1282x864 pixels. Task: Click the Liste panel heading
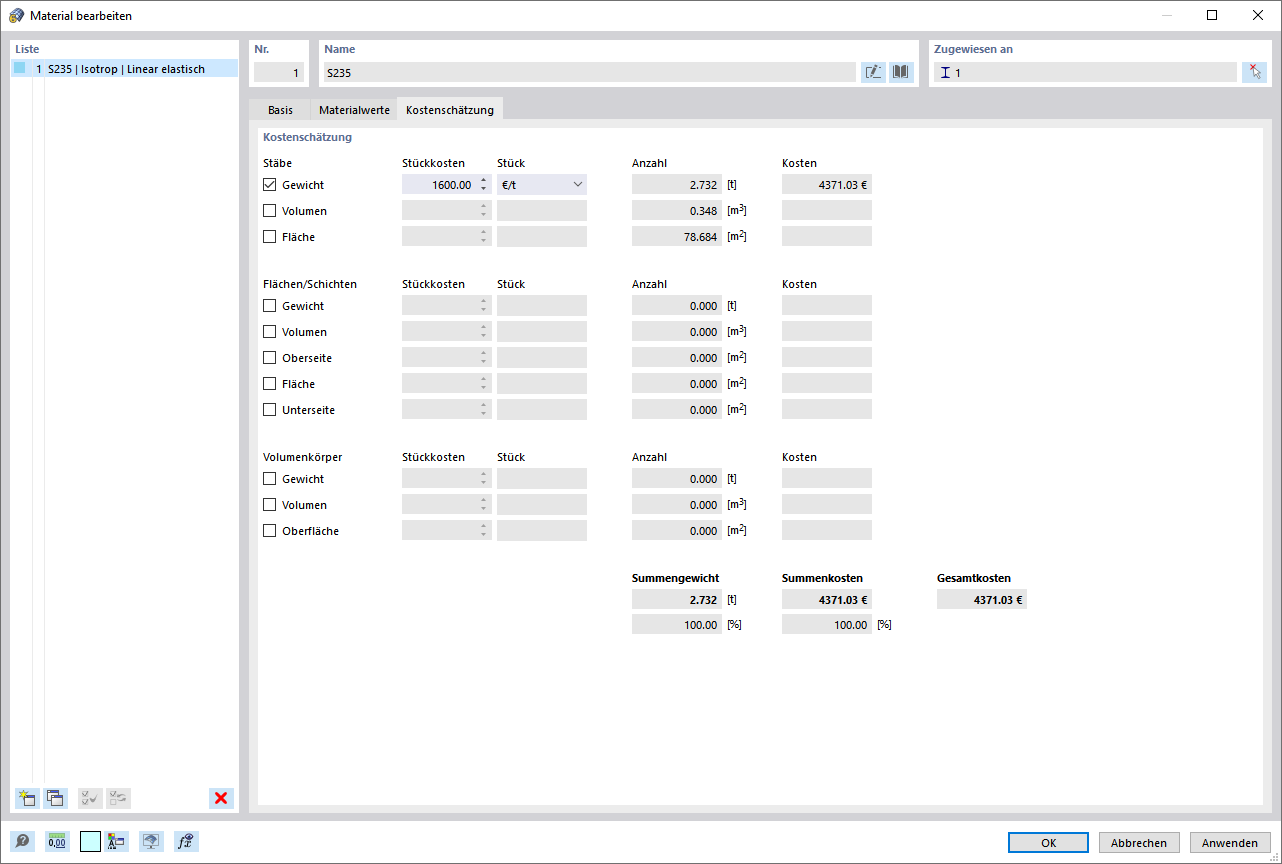(27, 49)
